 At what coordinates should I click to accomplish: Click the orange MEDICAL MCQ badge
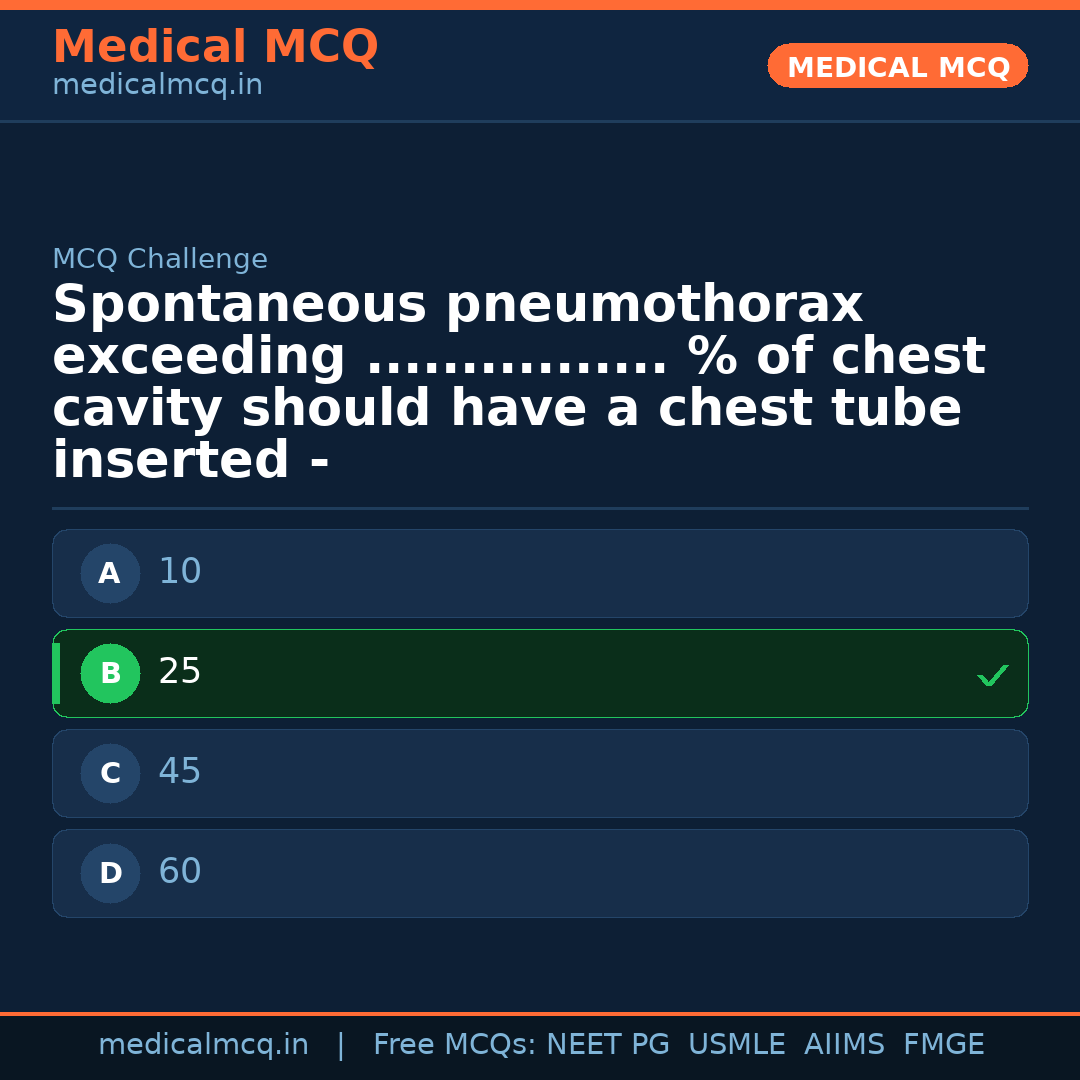(897, 66)
